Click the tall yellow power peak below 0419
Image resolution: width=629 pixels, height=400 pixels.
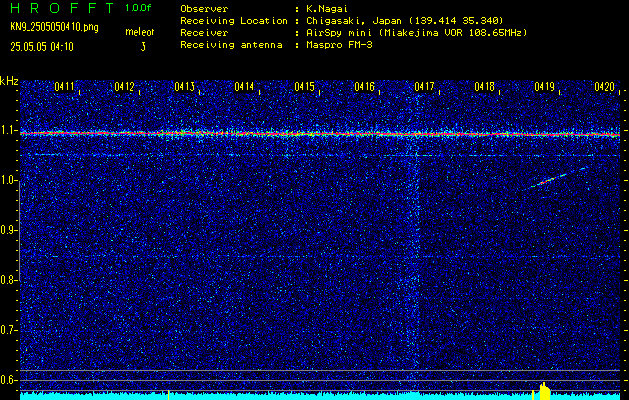[x=545, y=392]
